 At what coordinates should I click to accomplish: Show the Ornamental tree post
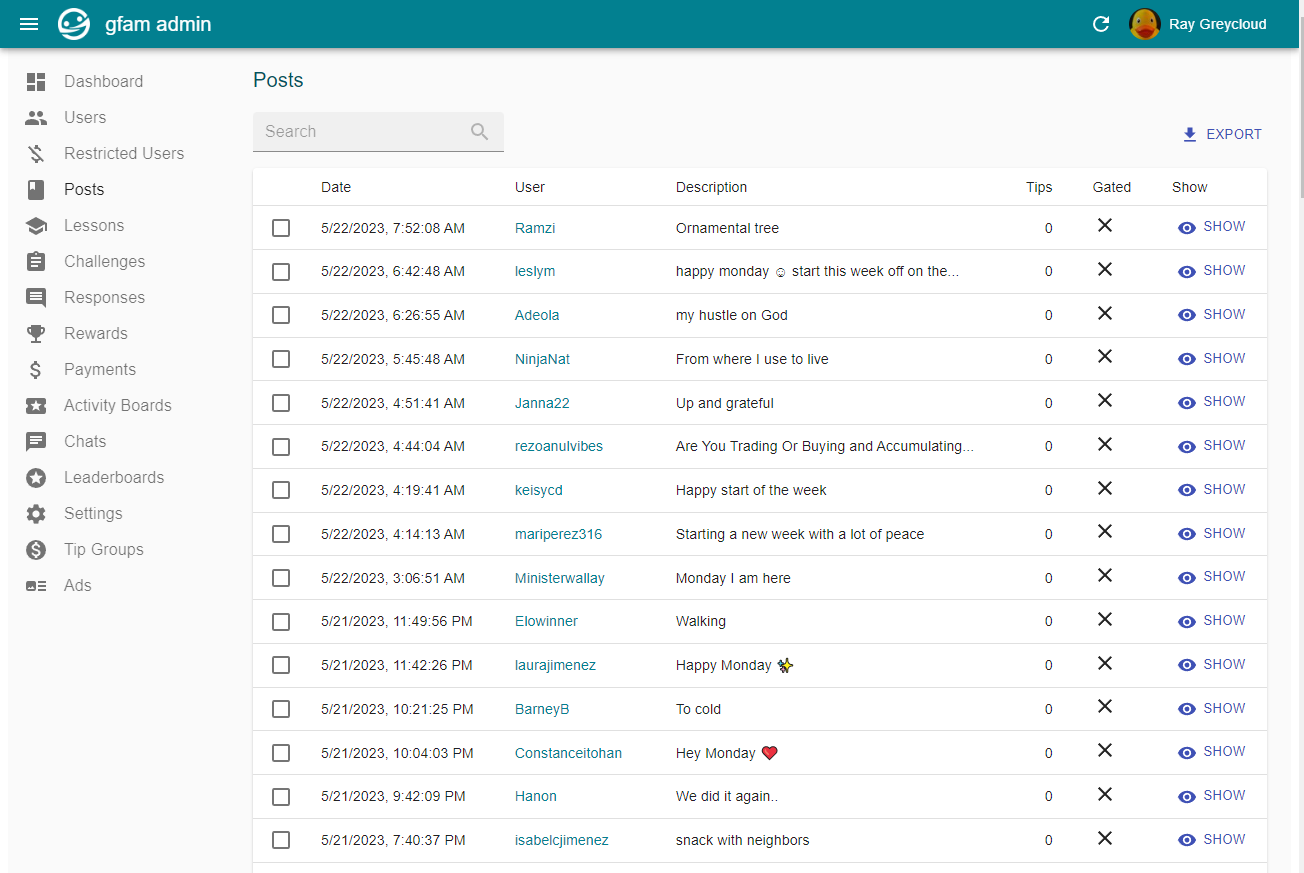tap(1212, 227)
